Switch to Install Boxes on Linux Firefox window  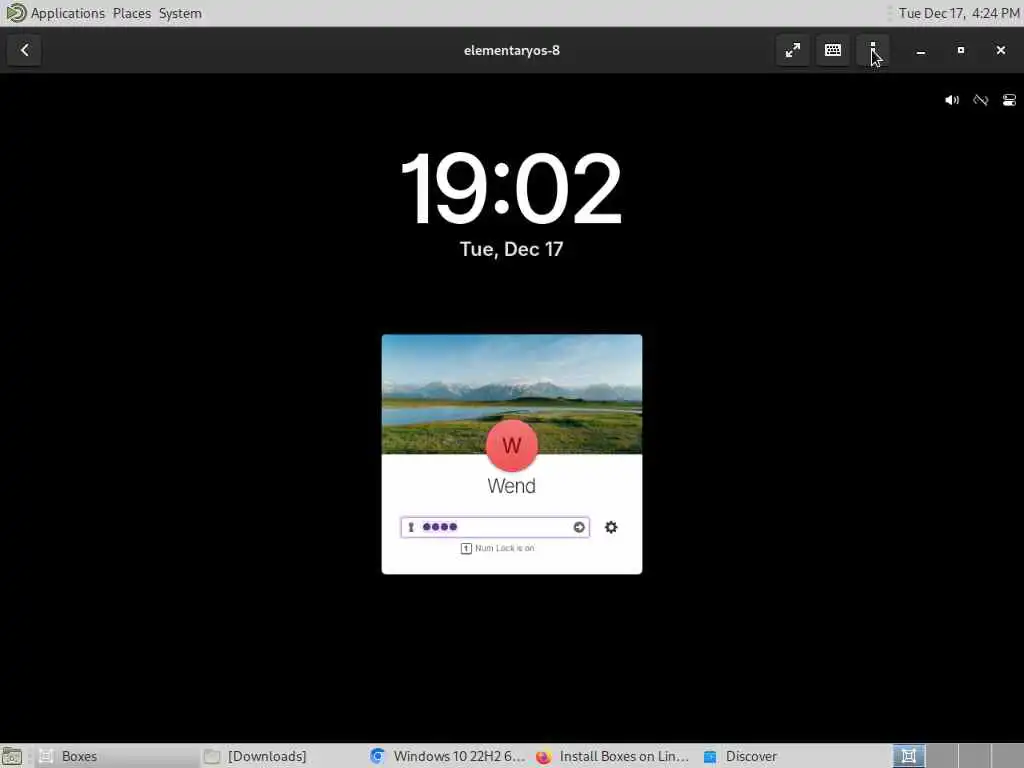(x=614, y=756)
